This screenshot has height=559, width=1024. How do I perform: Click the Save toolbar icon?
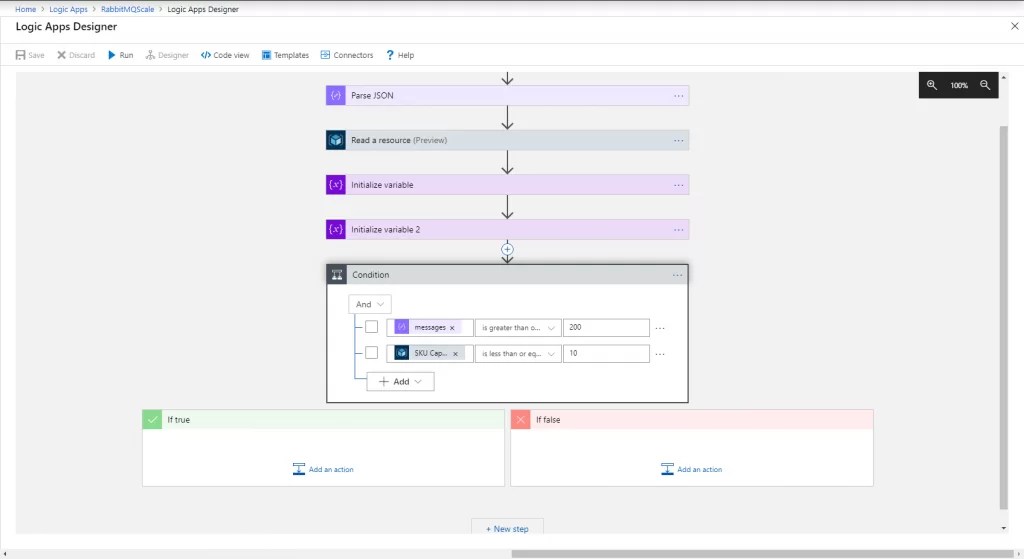pyautogui.click(x=21, y=55)
